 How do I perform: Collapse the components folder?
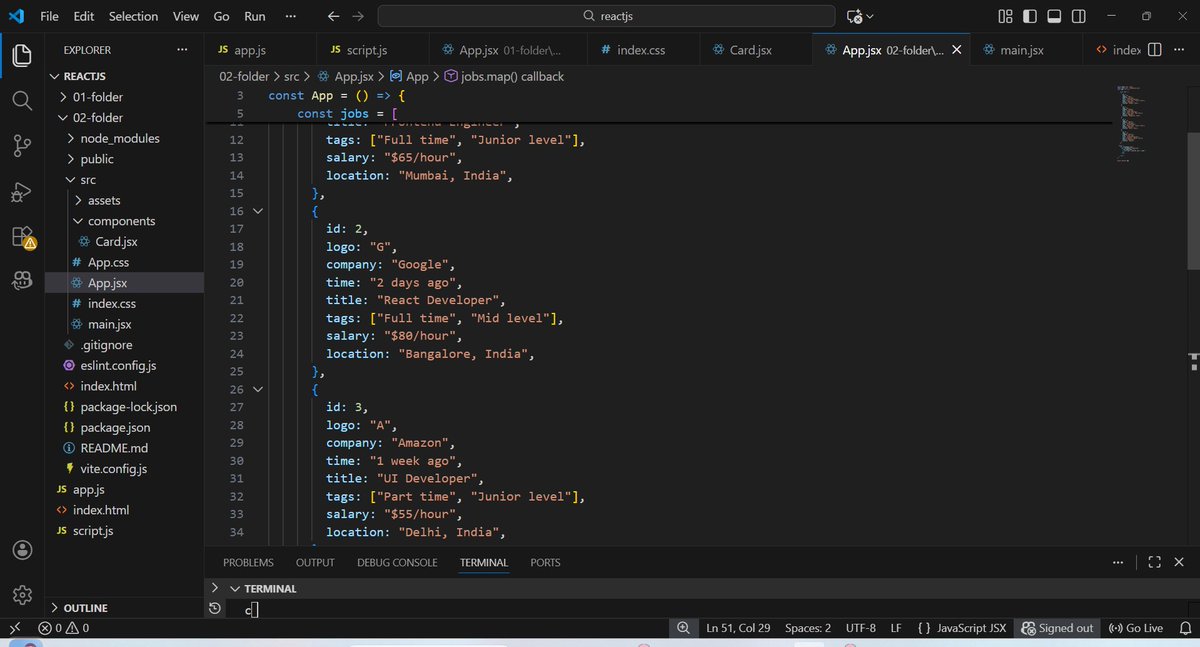(79, 221)
